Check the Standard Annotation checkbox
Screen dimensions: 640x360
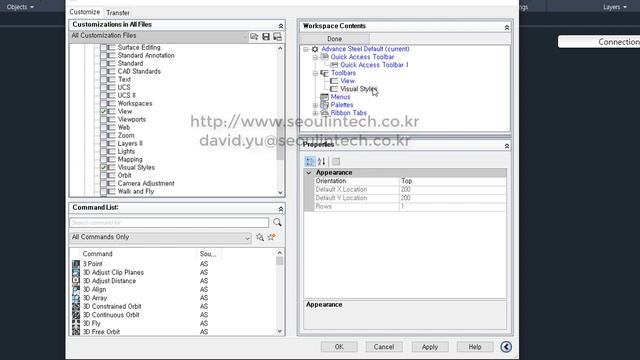[x=103, y=56]
